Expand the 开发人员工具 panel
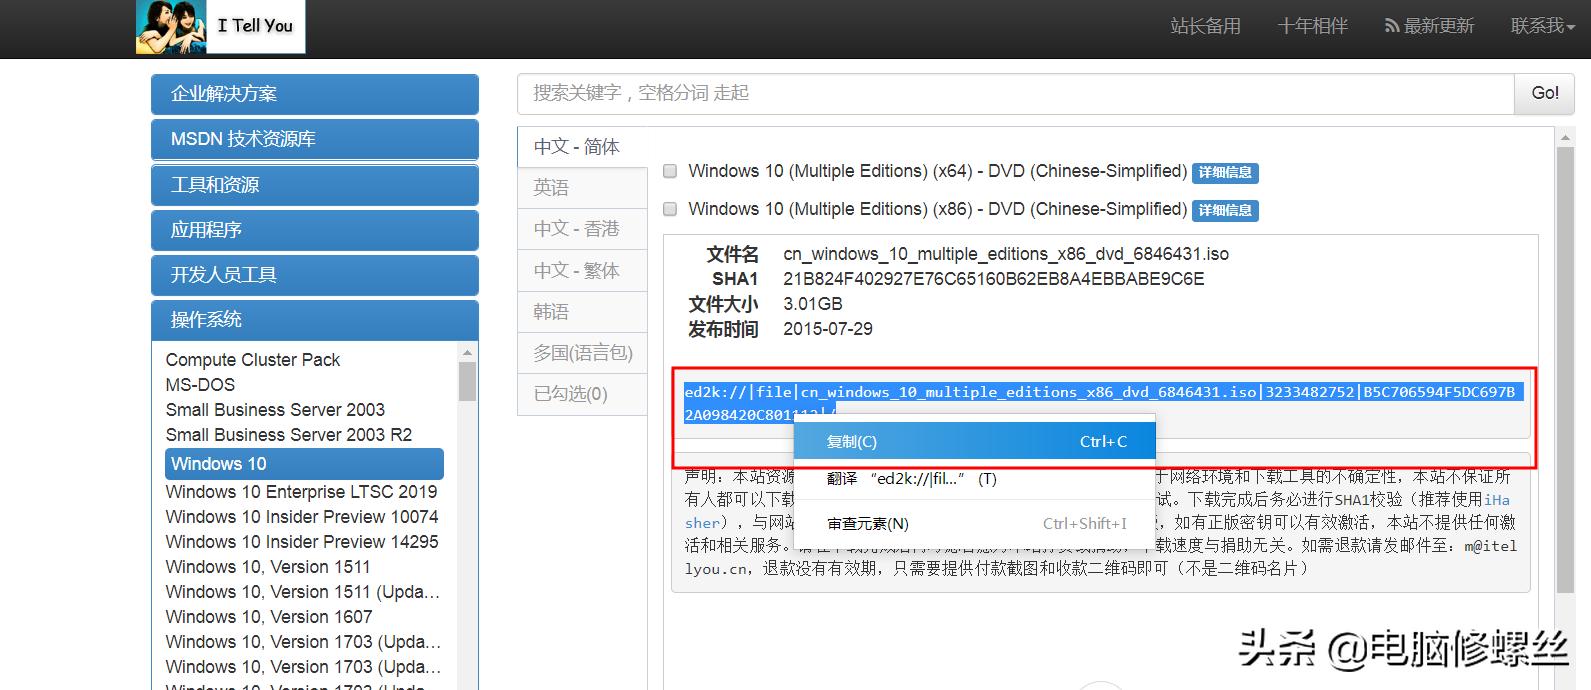 coord(315,275)
